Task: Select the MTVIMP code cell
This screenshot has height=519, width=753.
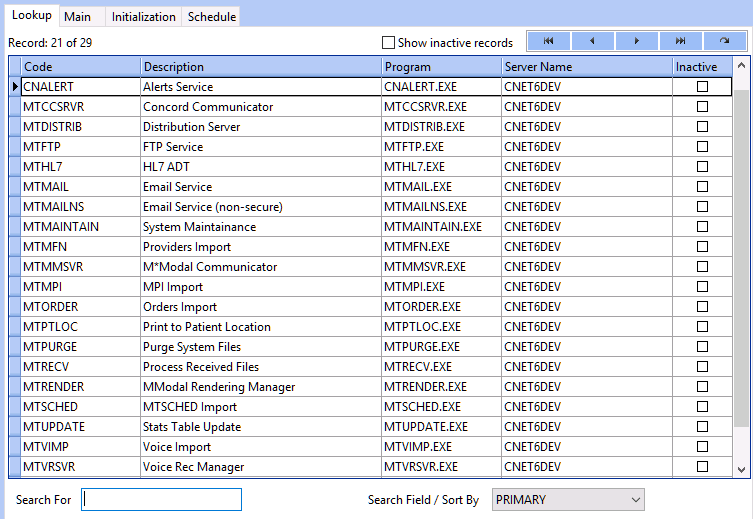Action: tap(81, 447)
